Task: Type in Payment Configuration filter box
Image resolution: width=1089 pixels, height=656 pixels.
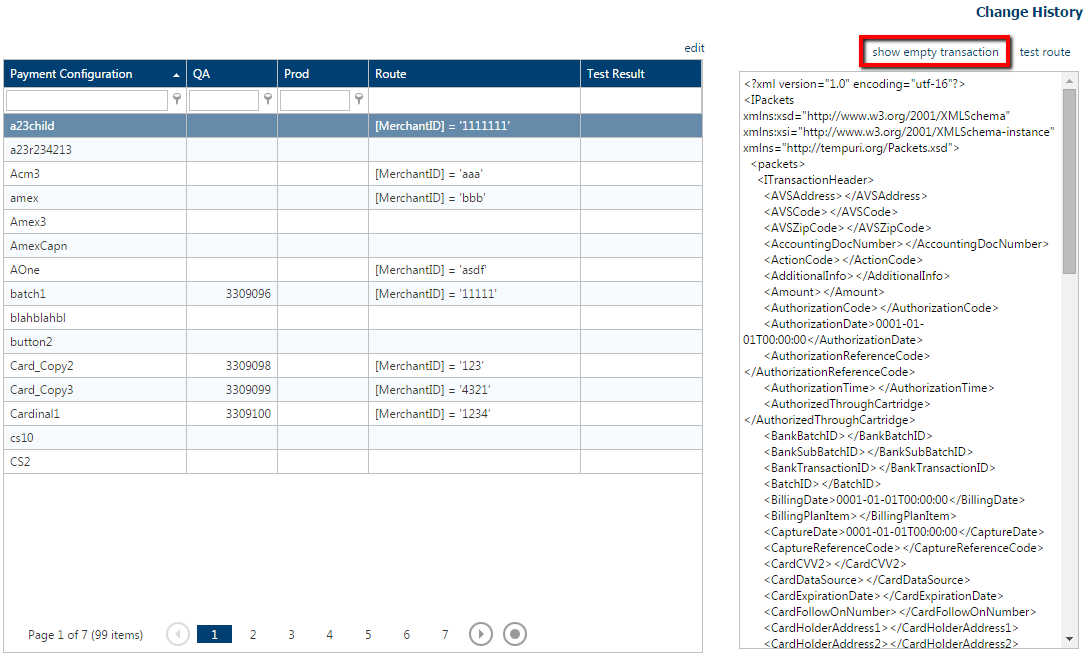Action: [x=87, y=100]
